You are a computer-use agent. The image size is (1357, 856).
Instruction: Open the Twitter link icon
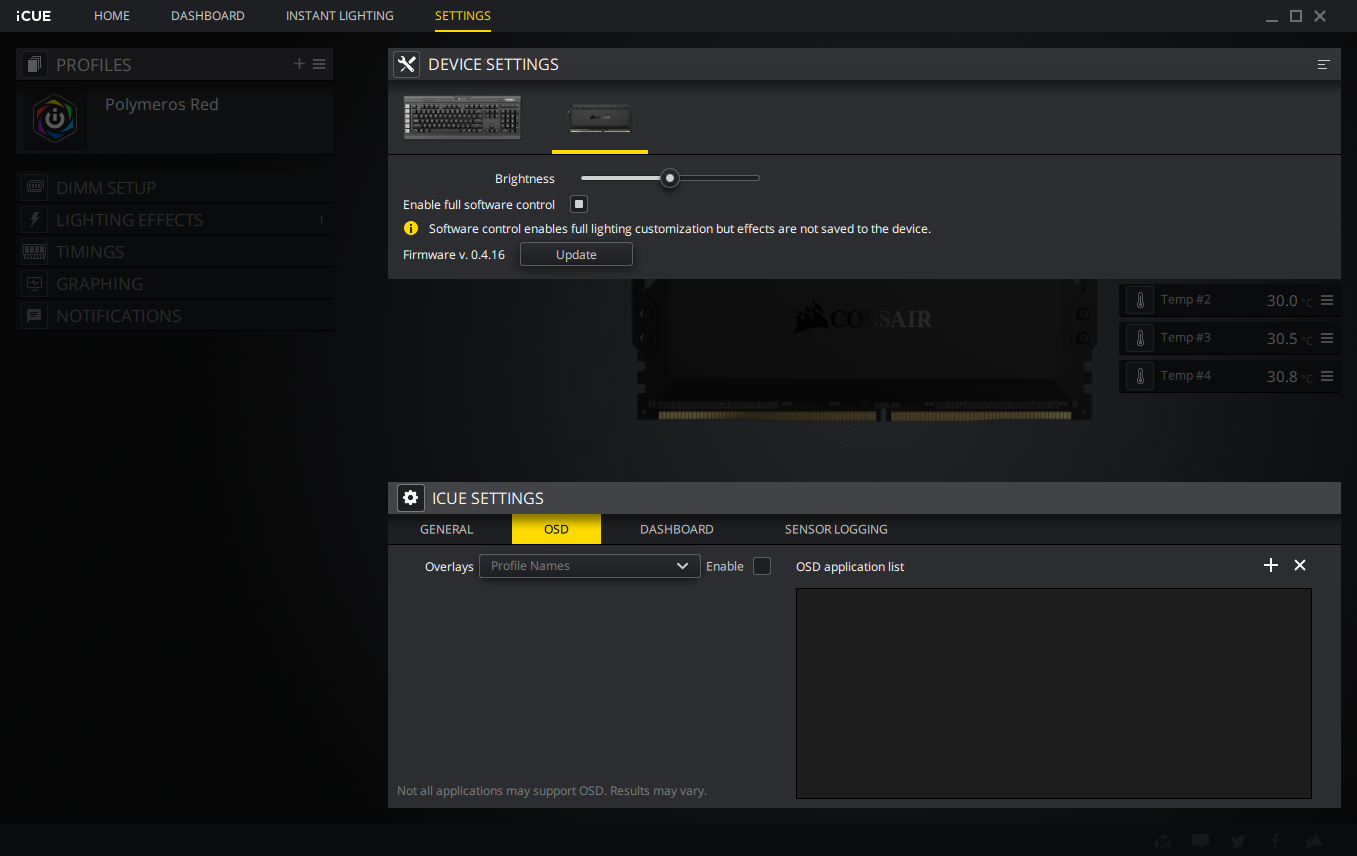1238,841
